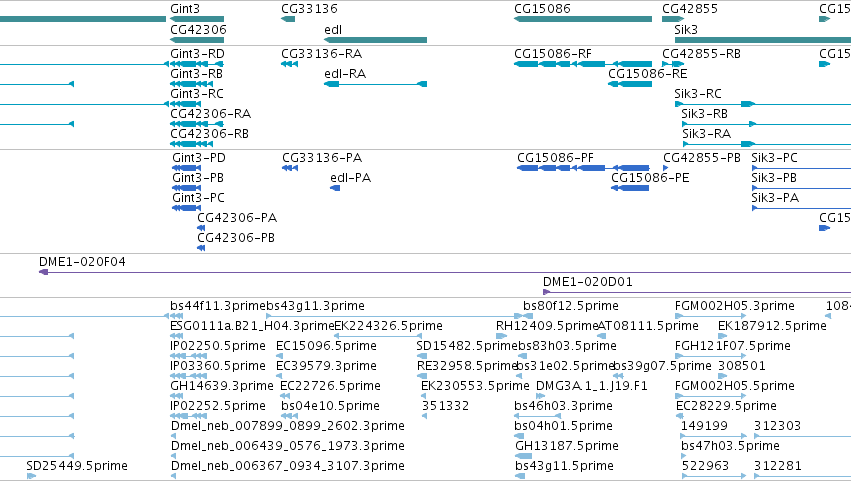This screenshot has height=481, width=851.
Task: Select the CG42855-RB transcript
Action: 673,64
